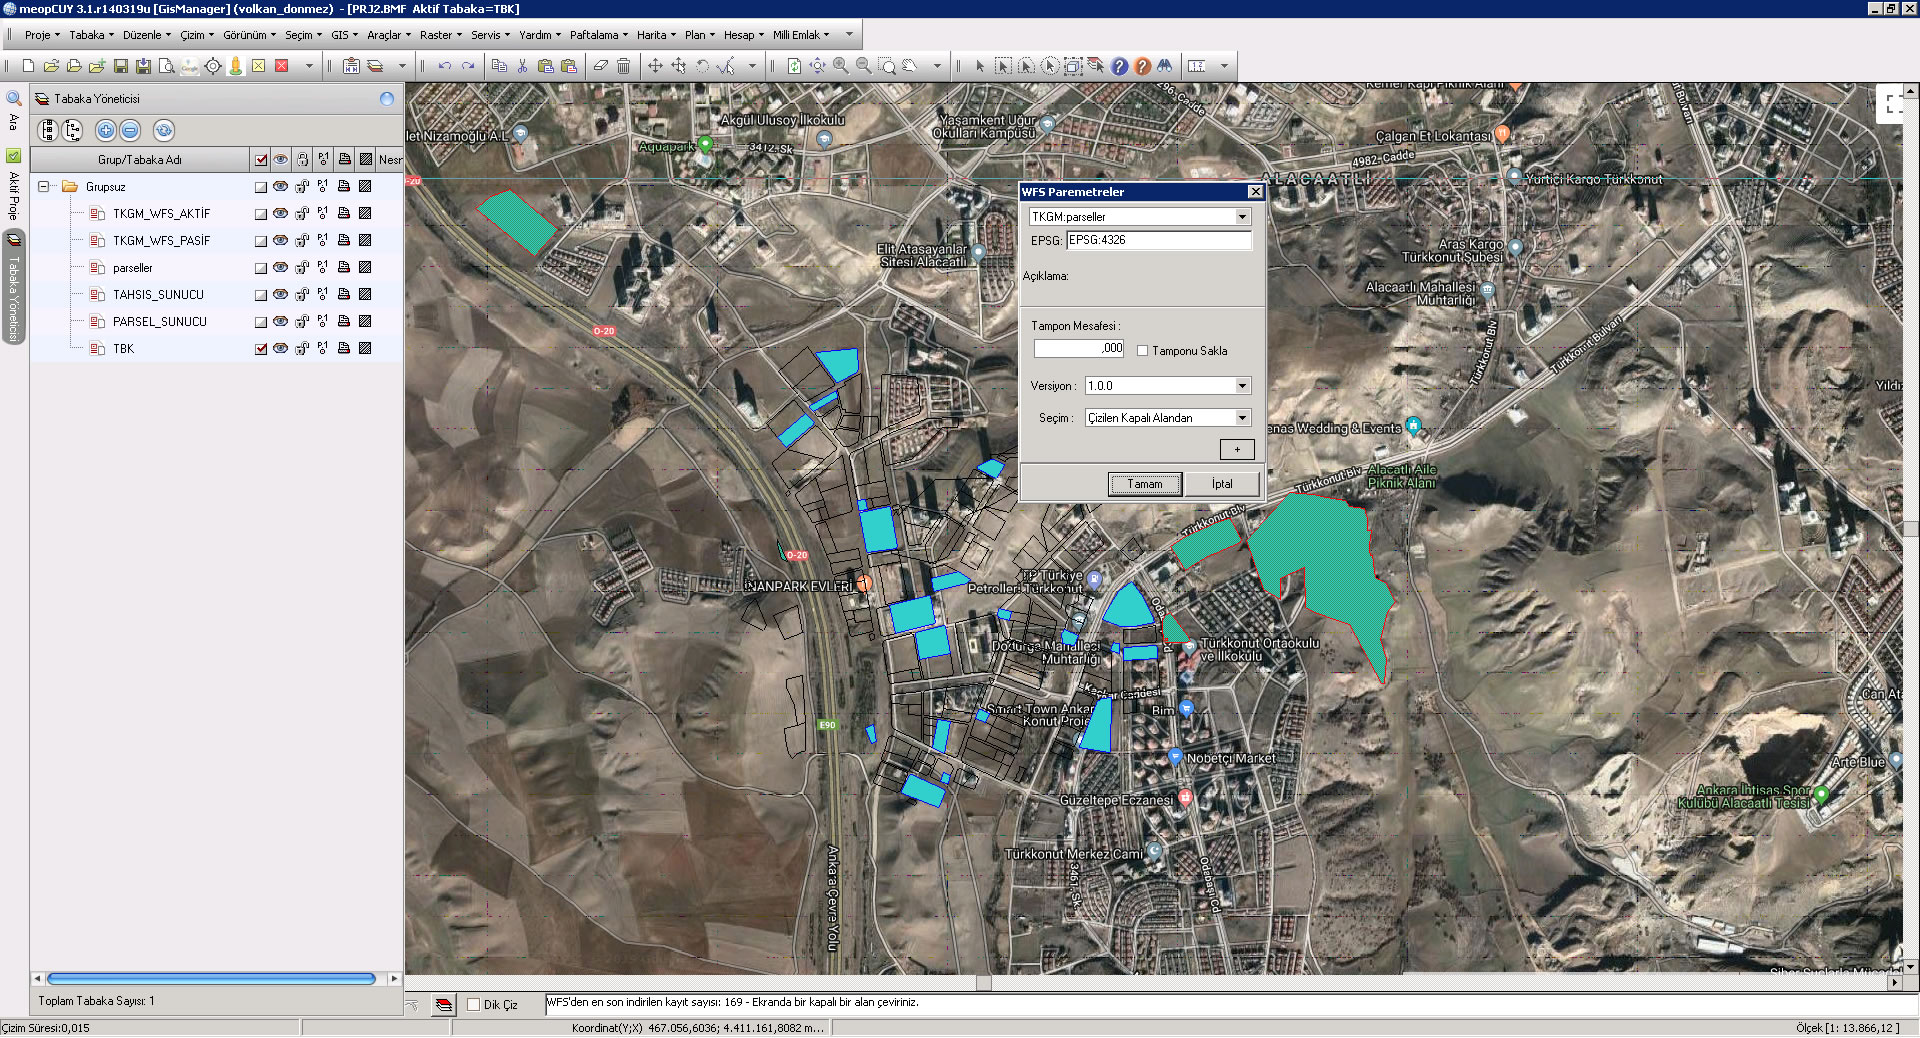Click the Undo arrow icon
The height and width of the screenshot is (1038, 1920).
444,66
